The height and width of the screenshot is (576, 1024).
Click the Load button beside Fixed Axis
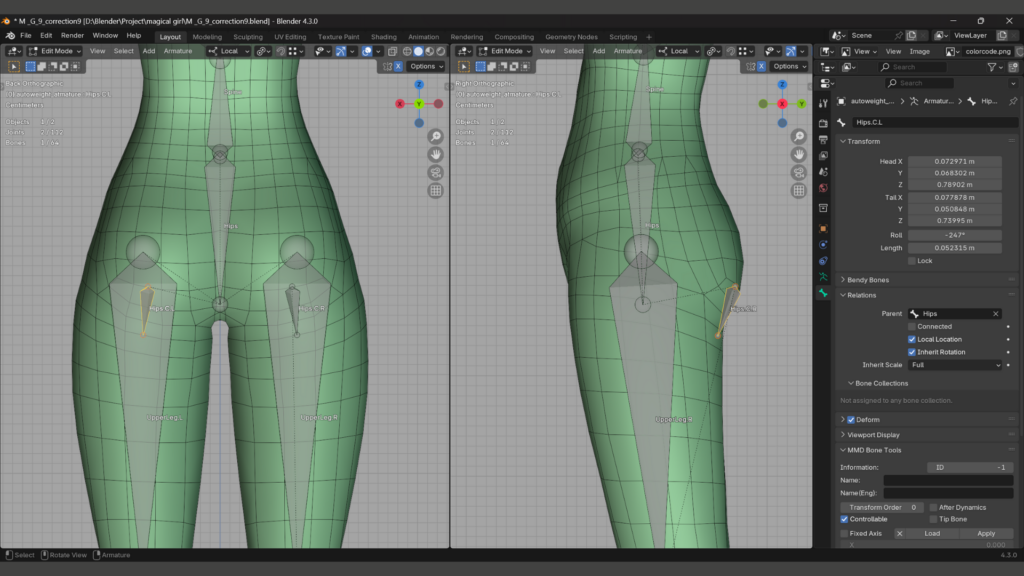pos(931,534)
